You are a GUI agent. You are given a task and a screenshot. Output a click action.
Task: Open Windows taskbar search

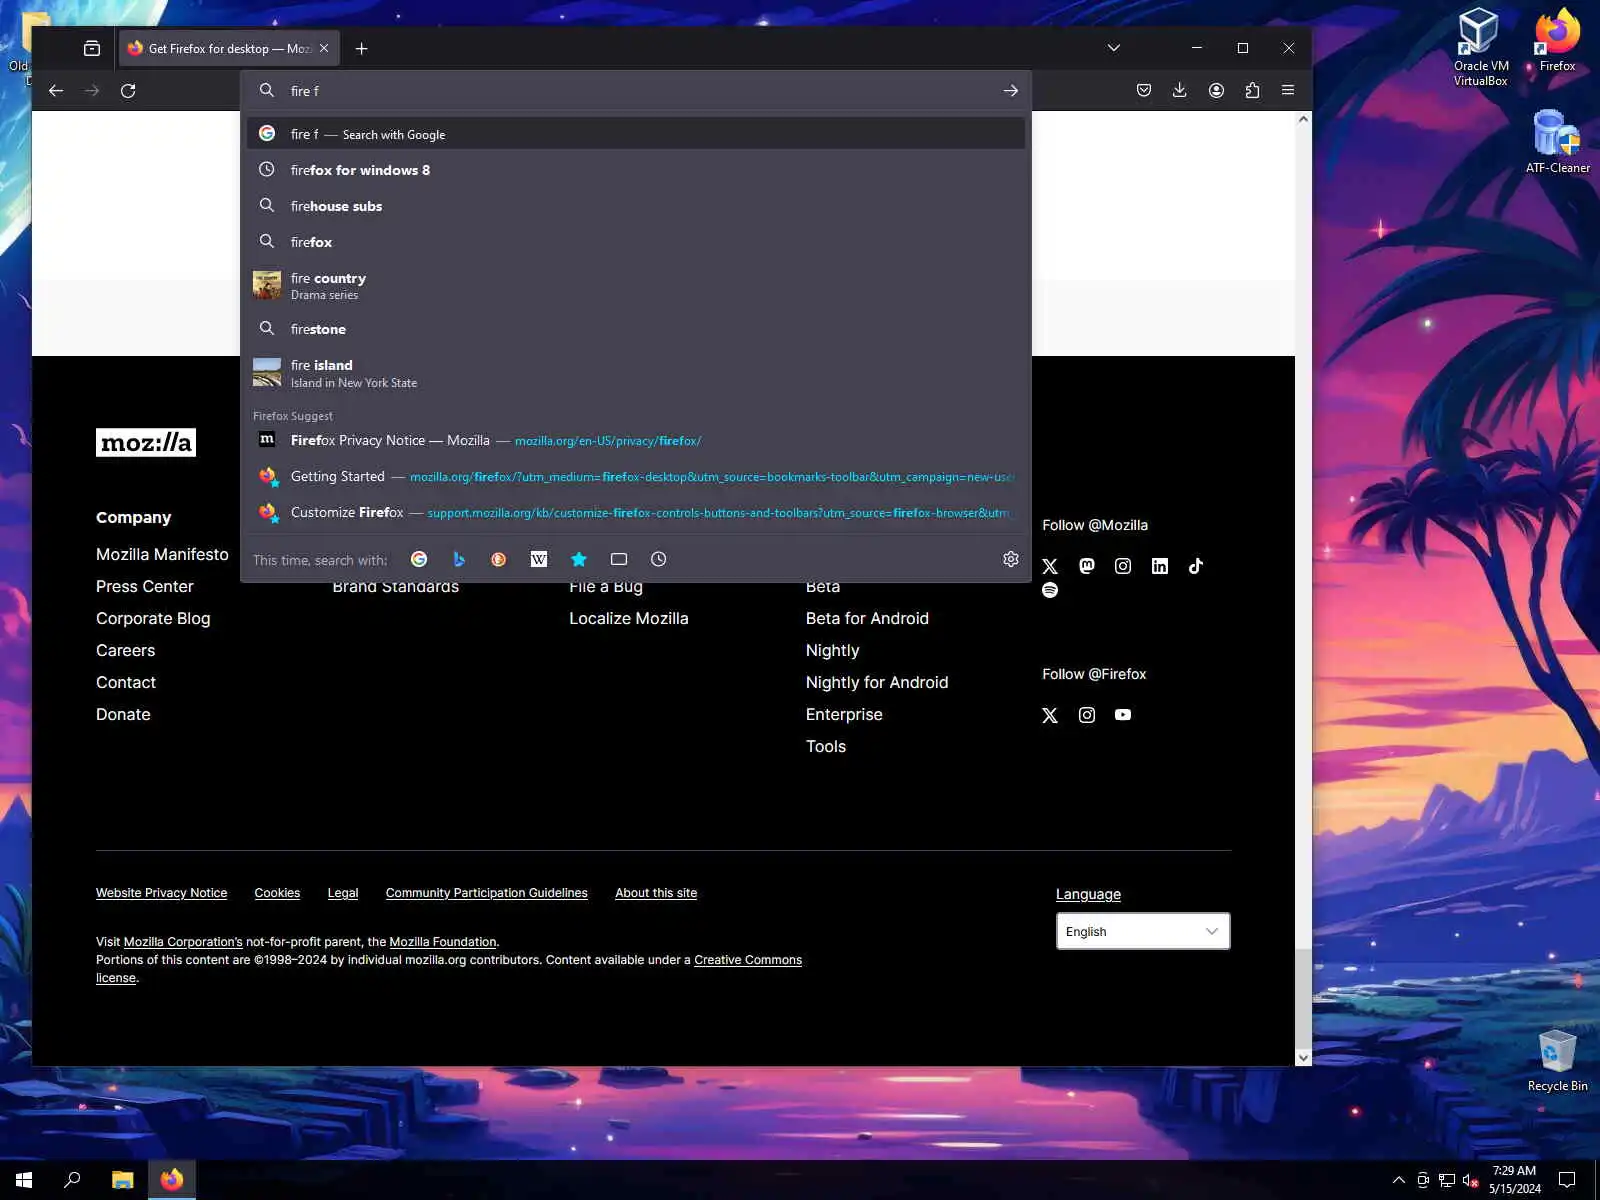[72, 1180]
